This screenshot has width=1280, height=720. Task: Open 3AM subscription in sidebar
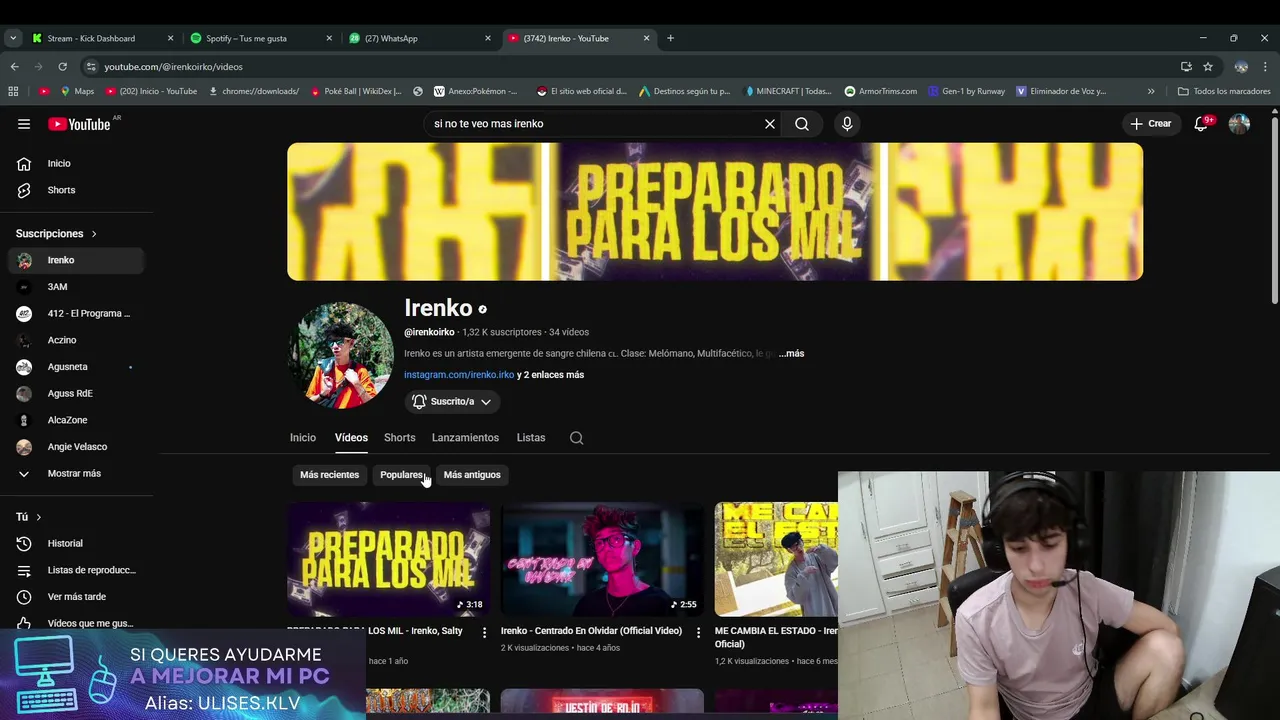(x=75, y=287)
